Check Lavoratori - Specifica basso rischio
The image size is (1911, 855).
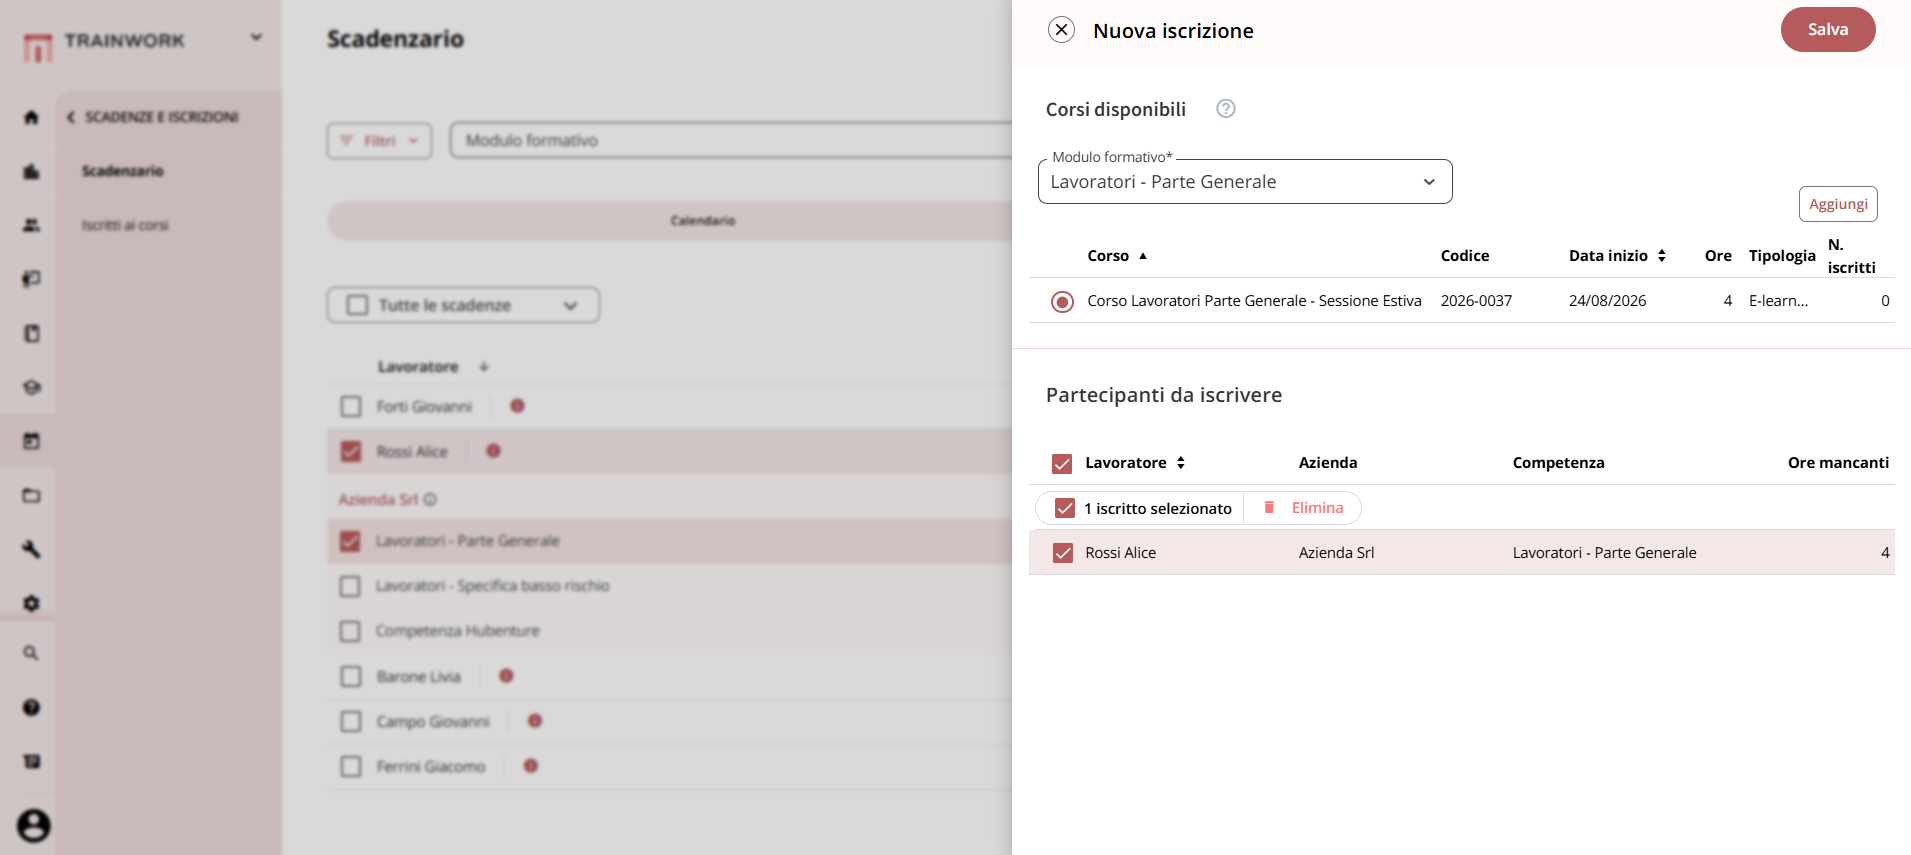350,586
